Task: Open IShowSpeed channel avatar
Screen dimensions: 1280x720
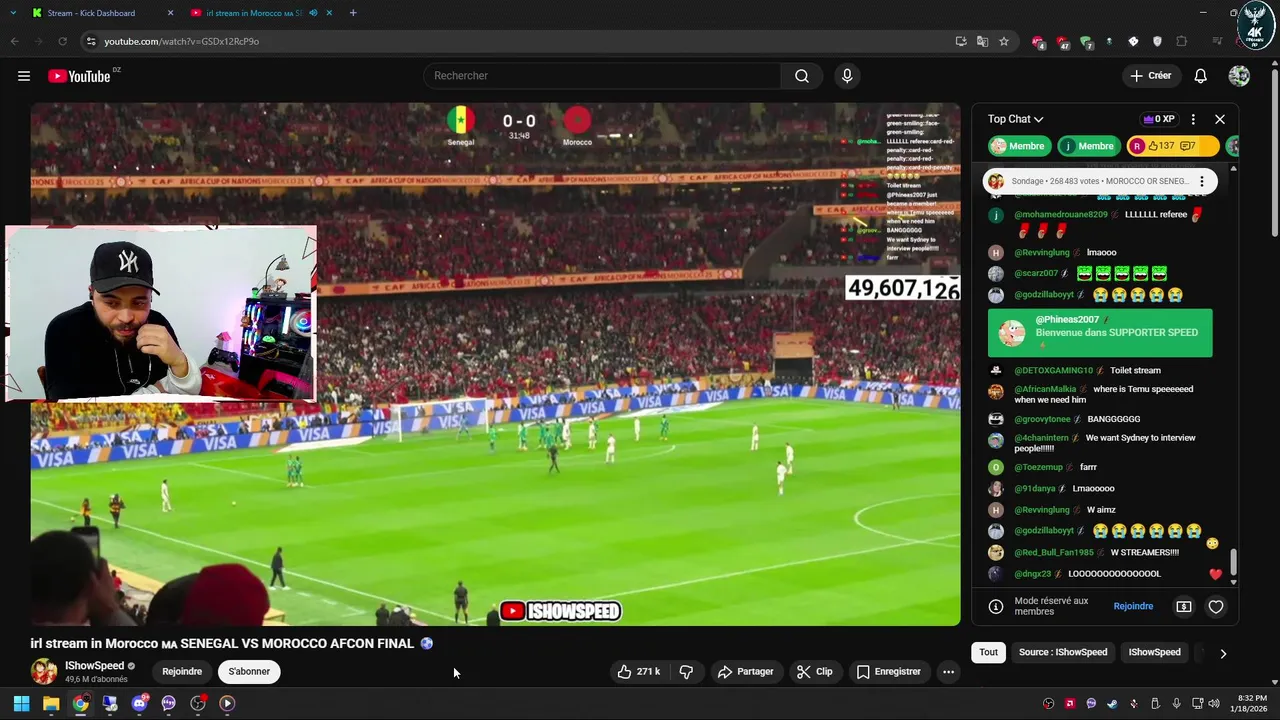Action: tap(44, 671)
